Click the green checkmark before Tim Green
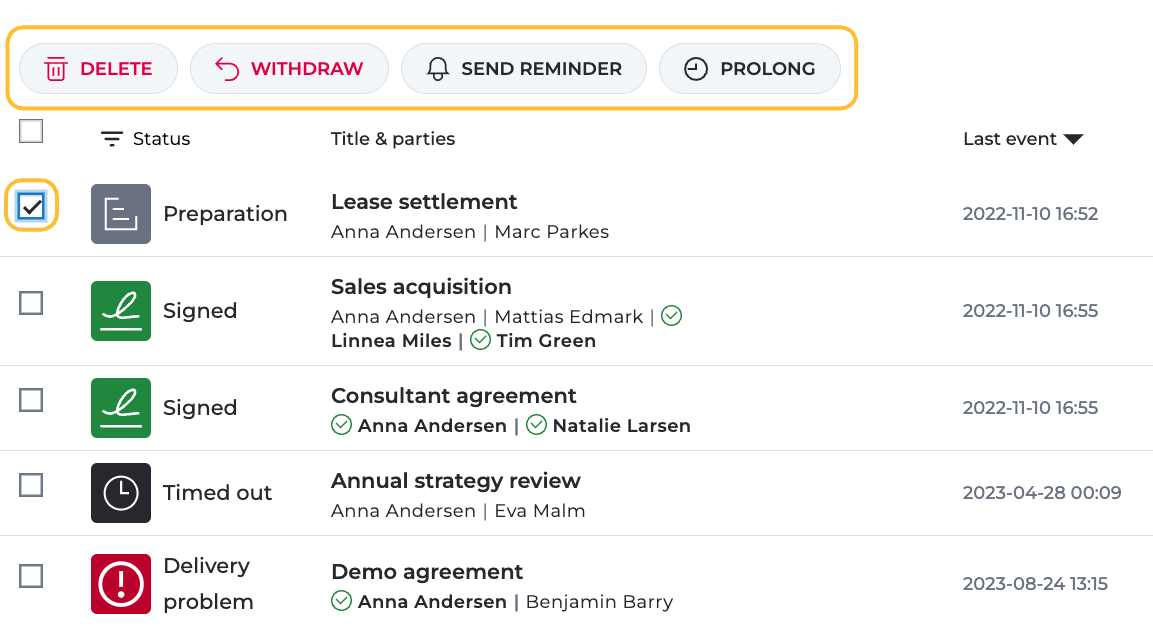The height and width of the screenshot is (627, 1153). pyautogui.click(x=480, y=341)
